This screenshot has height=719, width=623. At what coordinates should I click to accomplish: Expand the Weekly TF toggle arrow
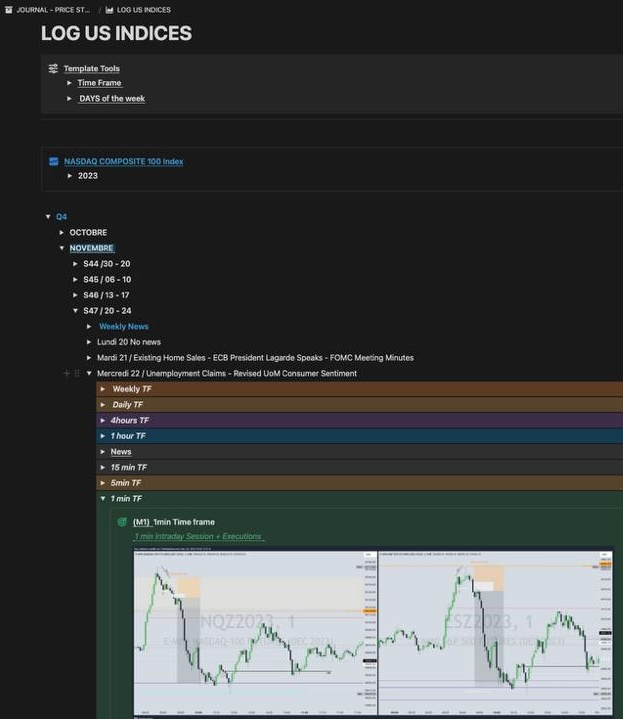(x=102, y=389)
